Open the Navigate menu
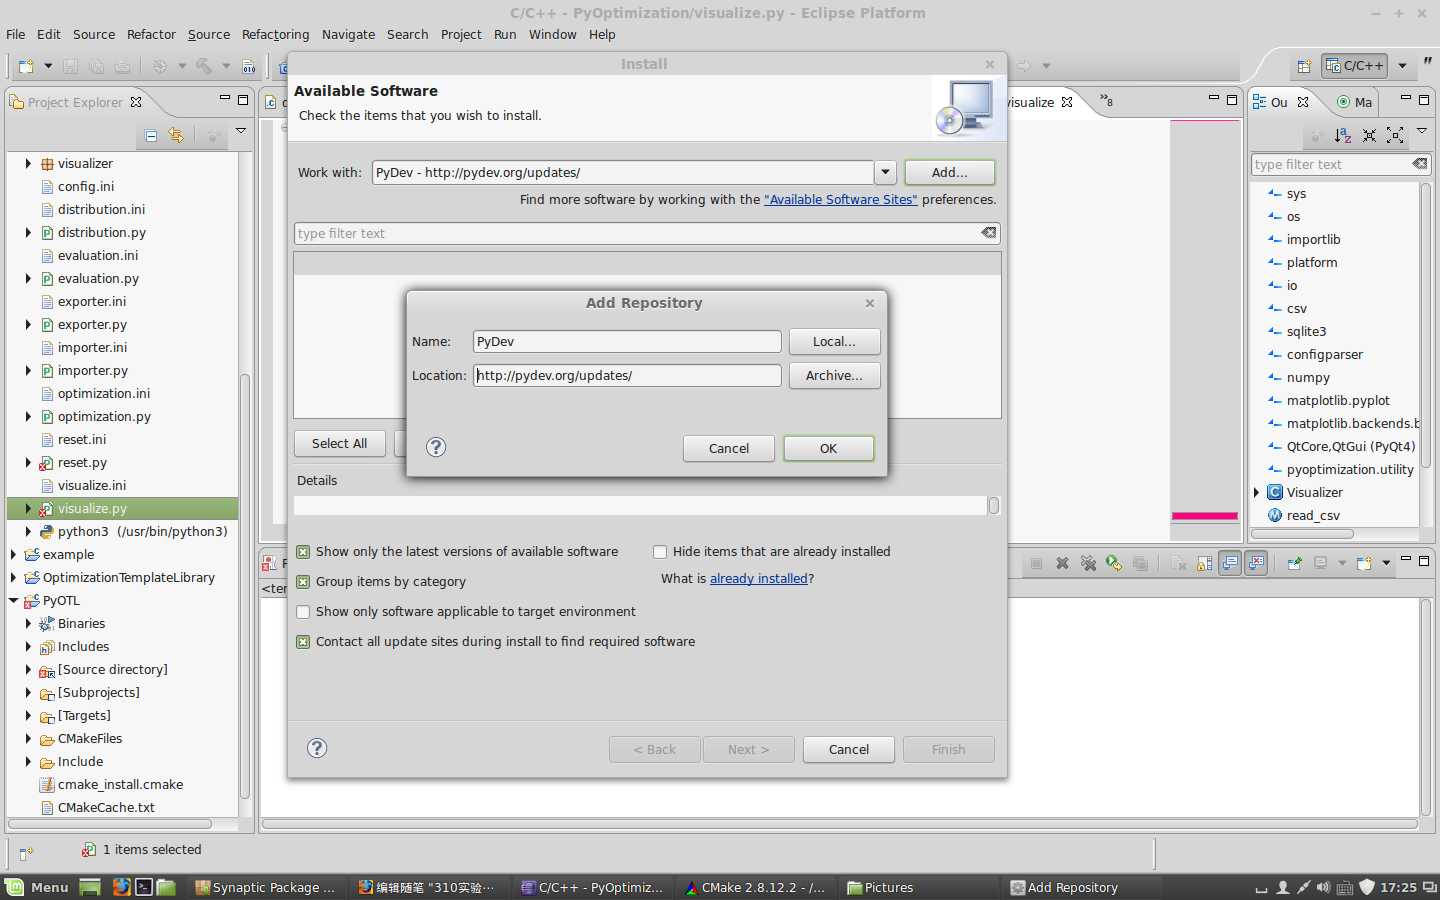This screenshot has height=900, width=1440. tap(348, 34)
